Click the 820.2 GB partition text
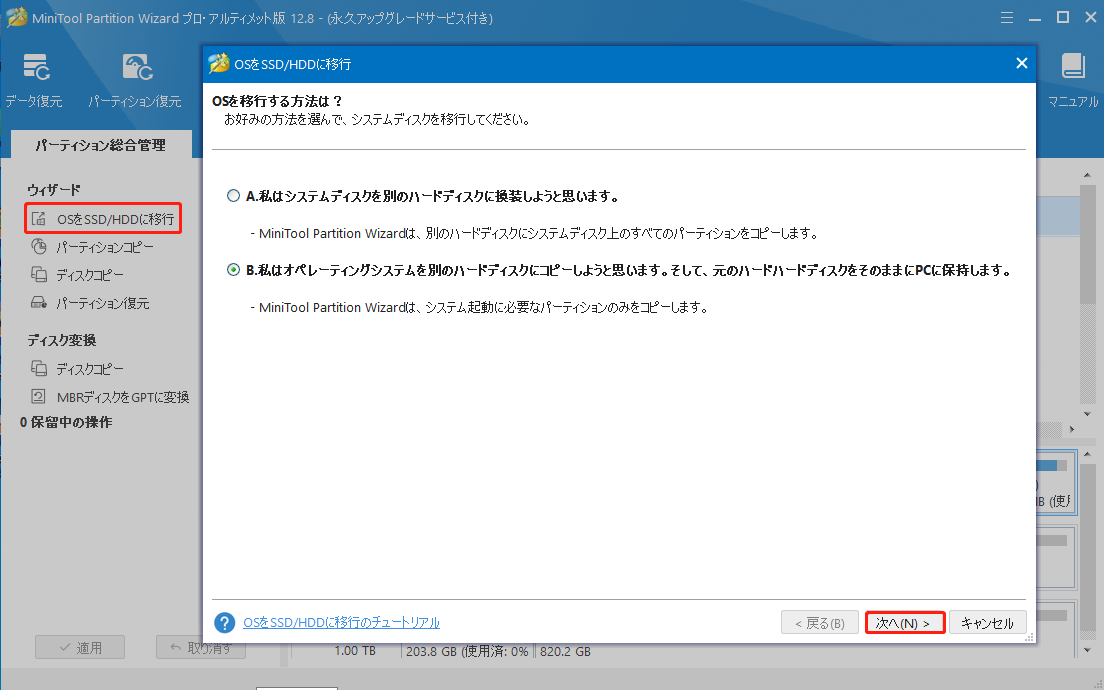 [x=565, y=651]
